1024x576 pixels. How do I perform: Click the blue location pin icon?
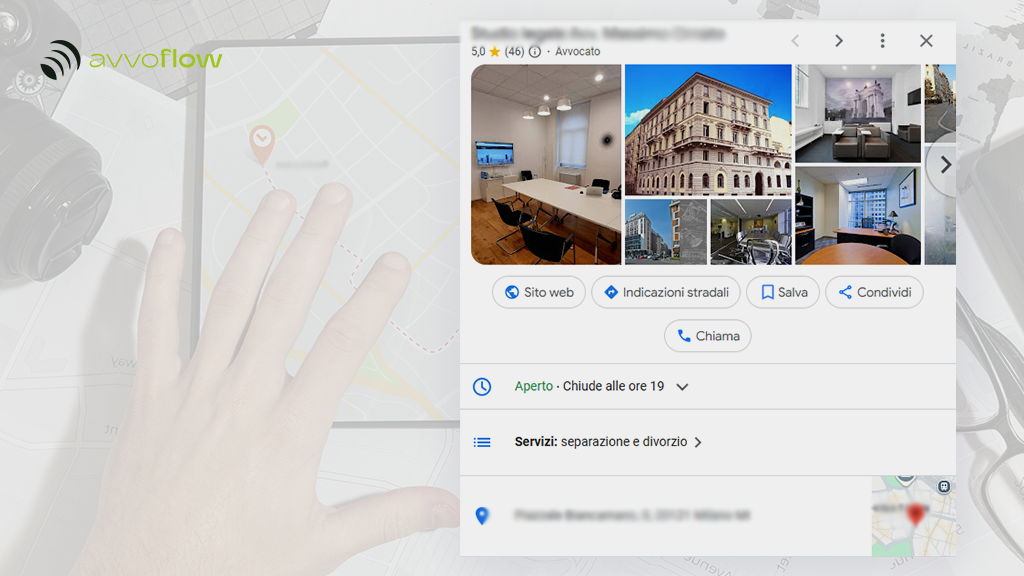pos(482,516)
